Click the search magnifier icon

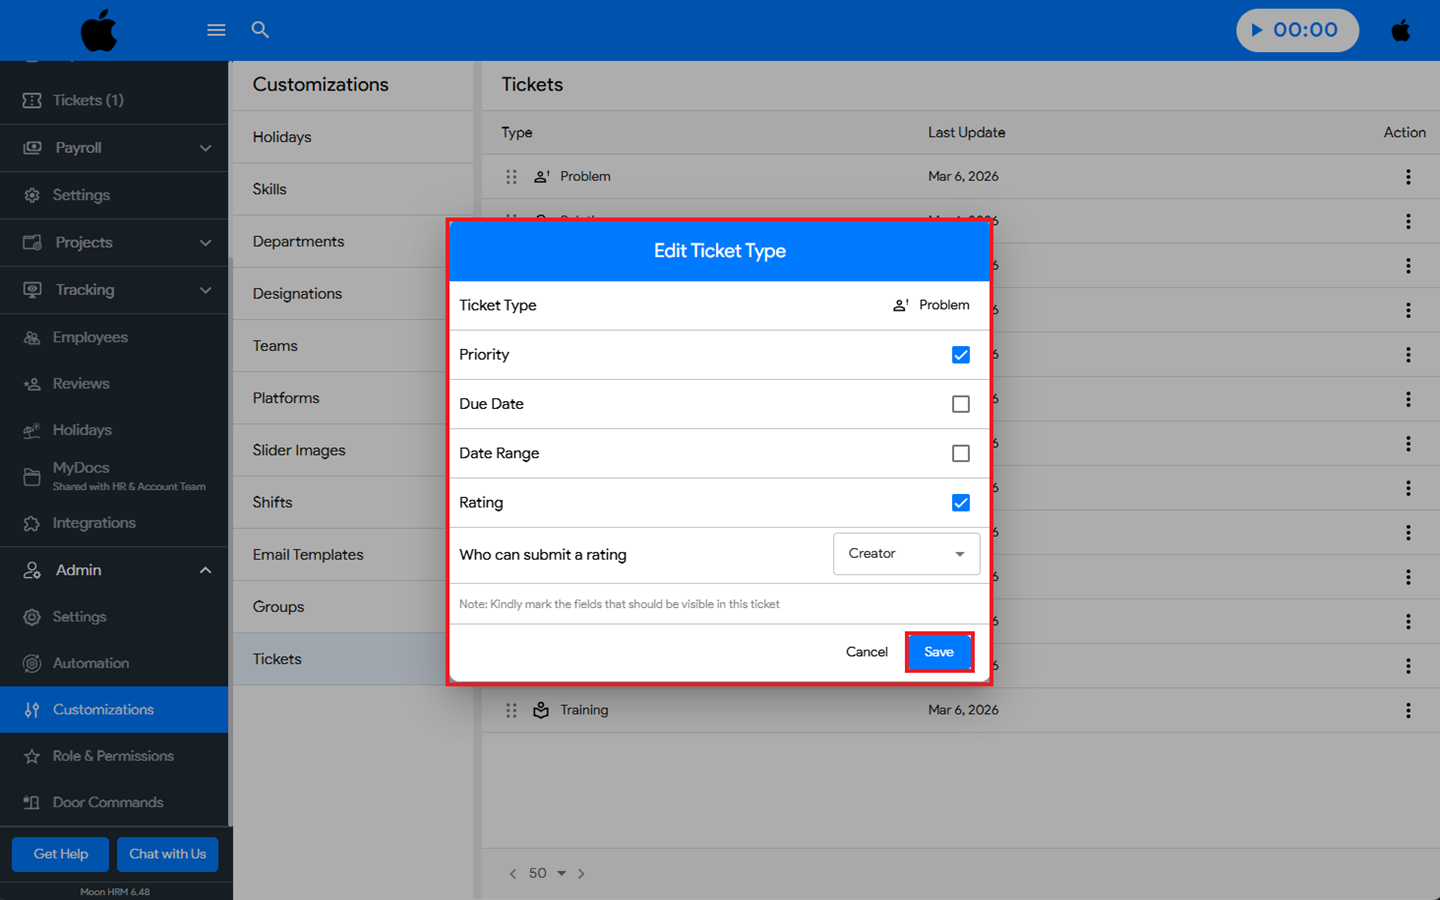click(x=260, y=30)
